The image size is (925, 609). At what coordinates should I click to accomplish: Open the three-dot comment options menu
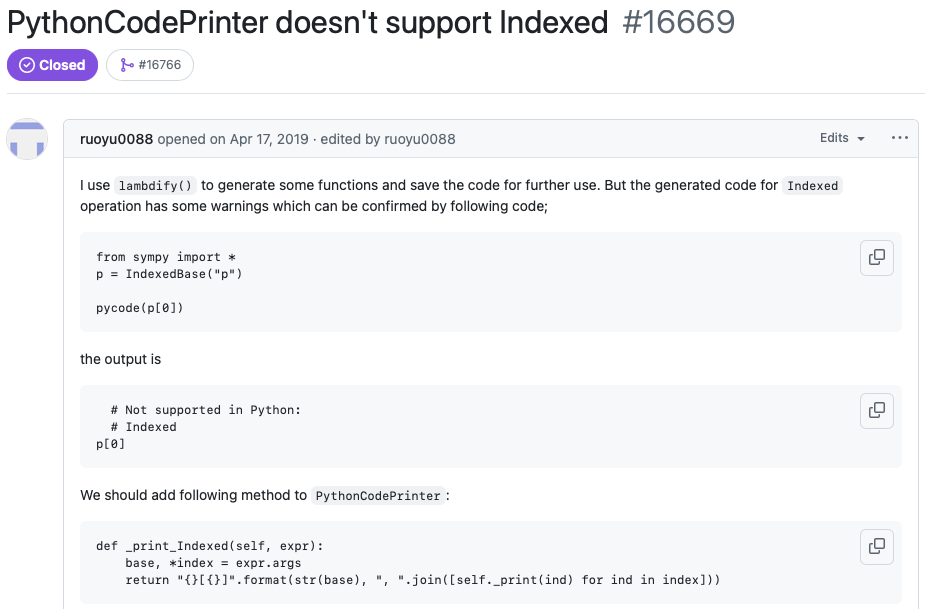[x=899, y=138]
